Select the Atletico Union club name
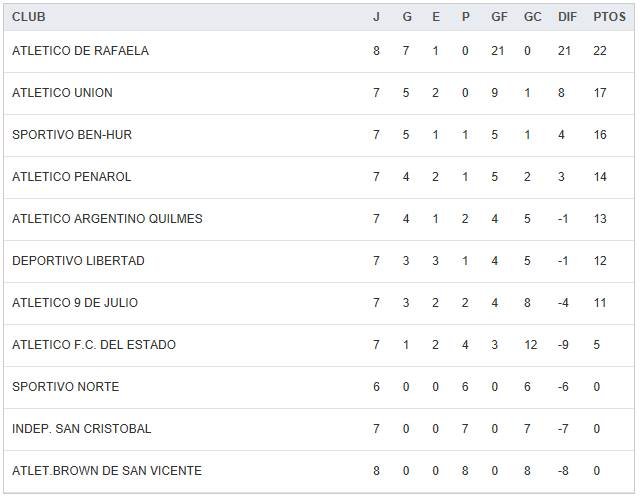The image size is (640, 498). 62,93
